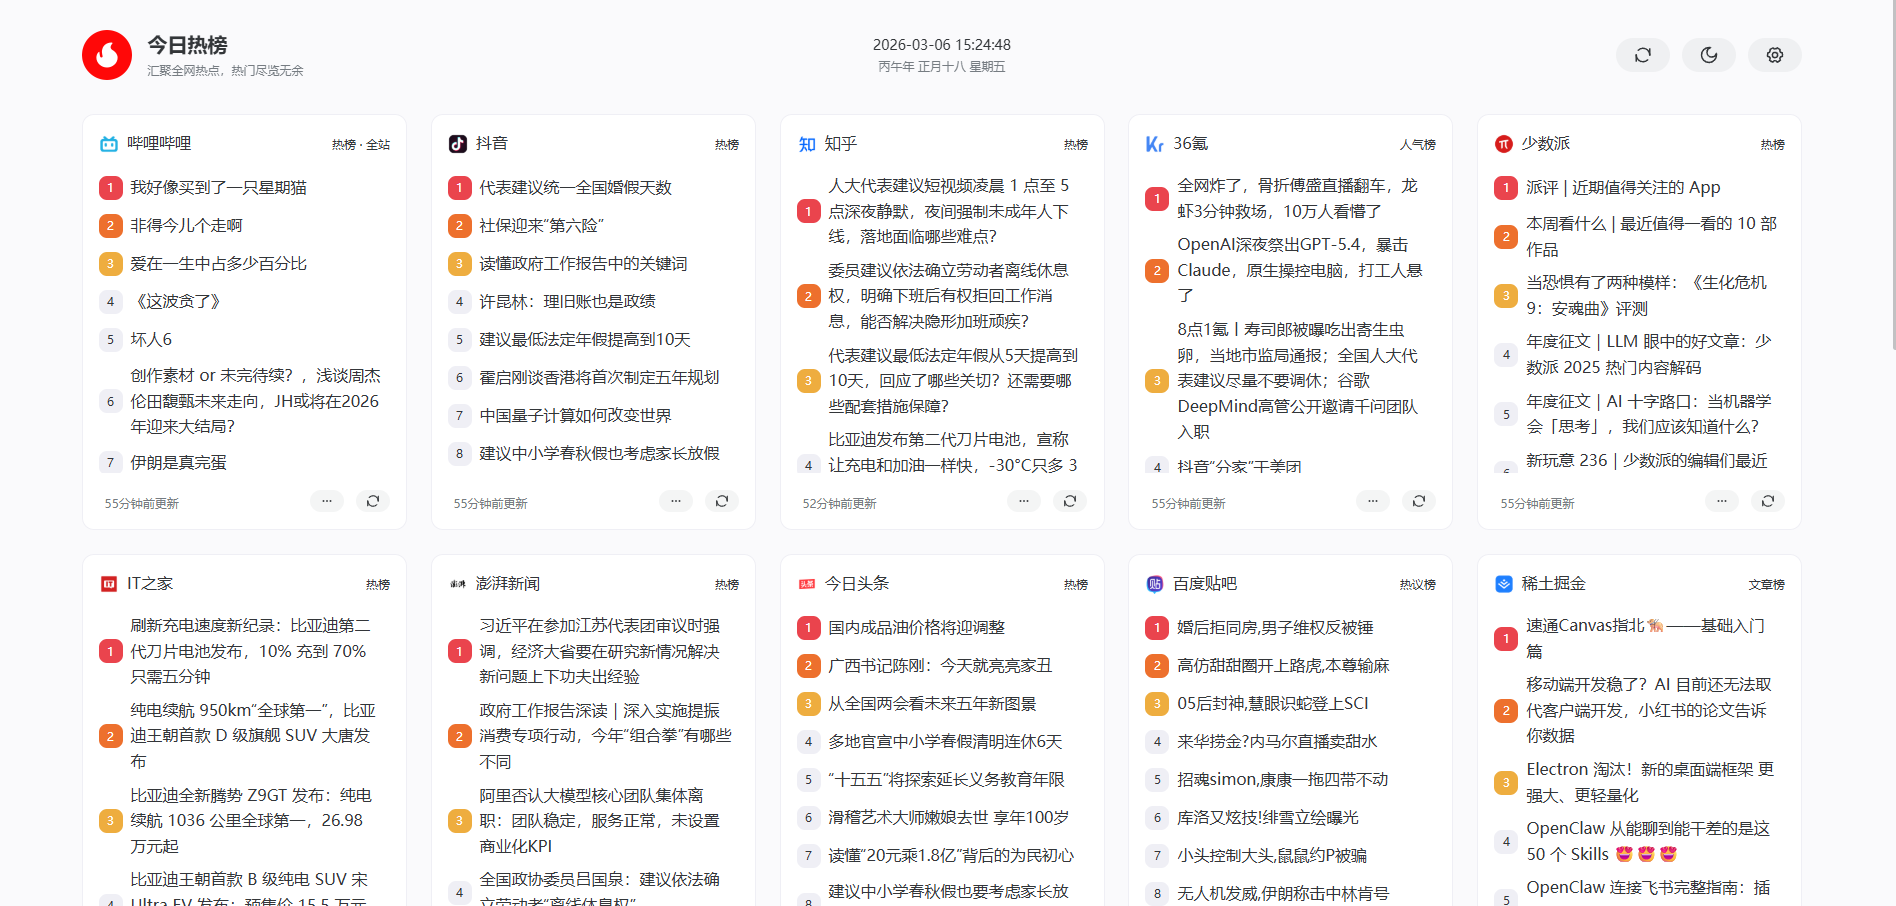This screenshot has height=906, width=1896.
Task: Click the 抖音 platform icon
Action: click(458, 144)
